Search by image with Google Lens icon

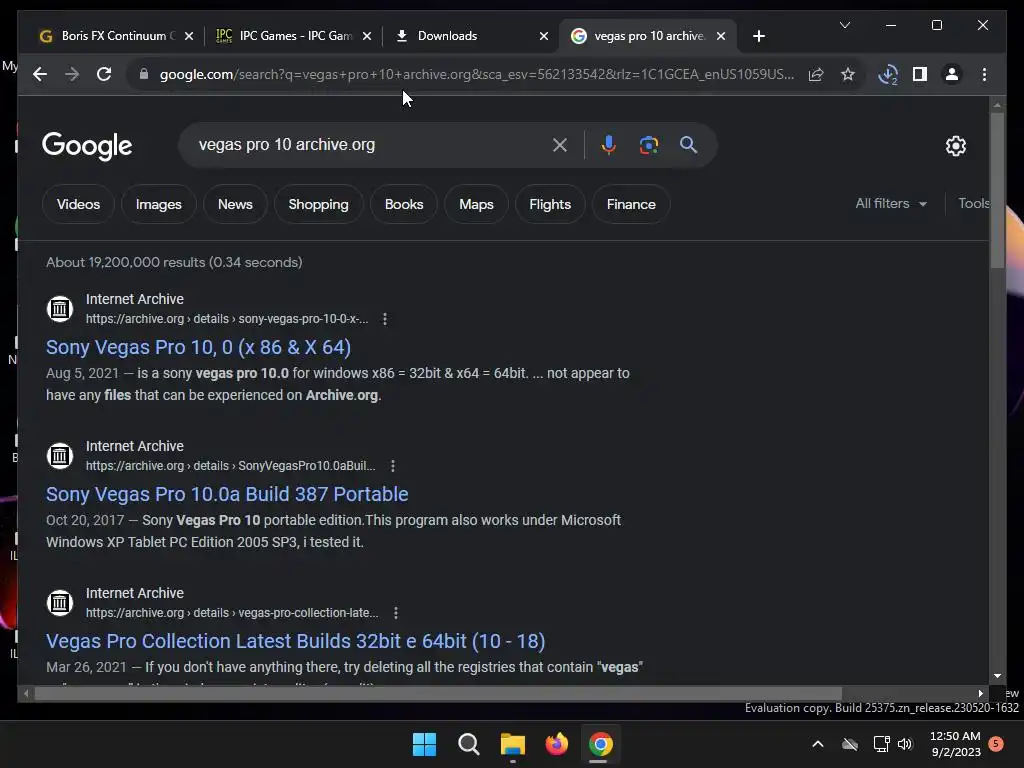point(648,145)
